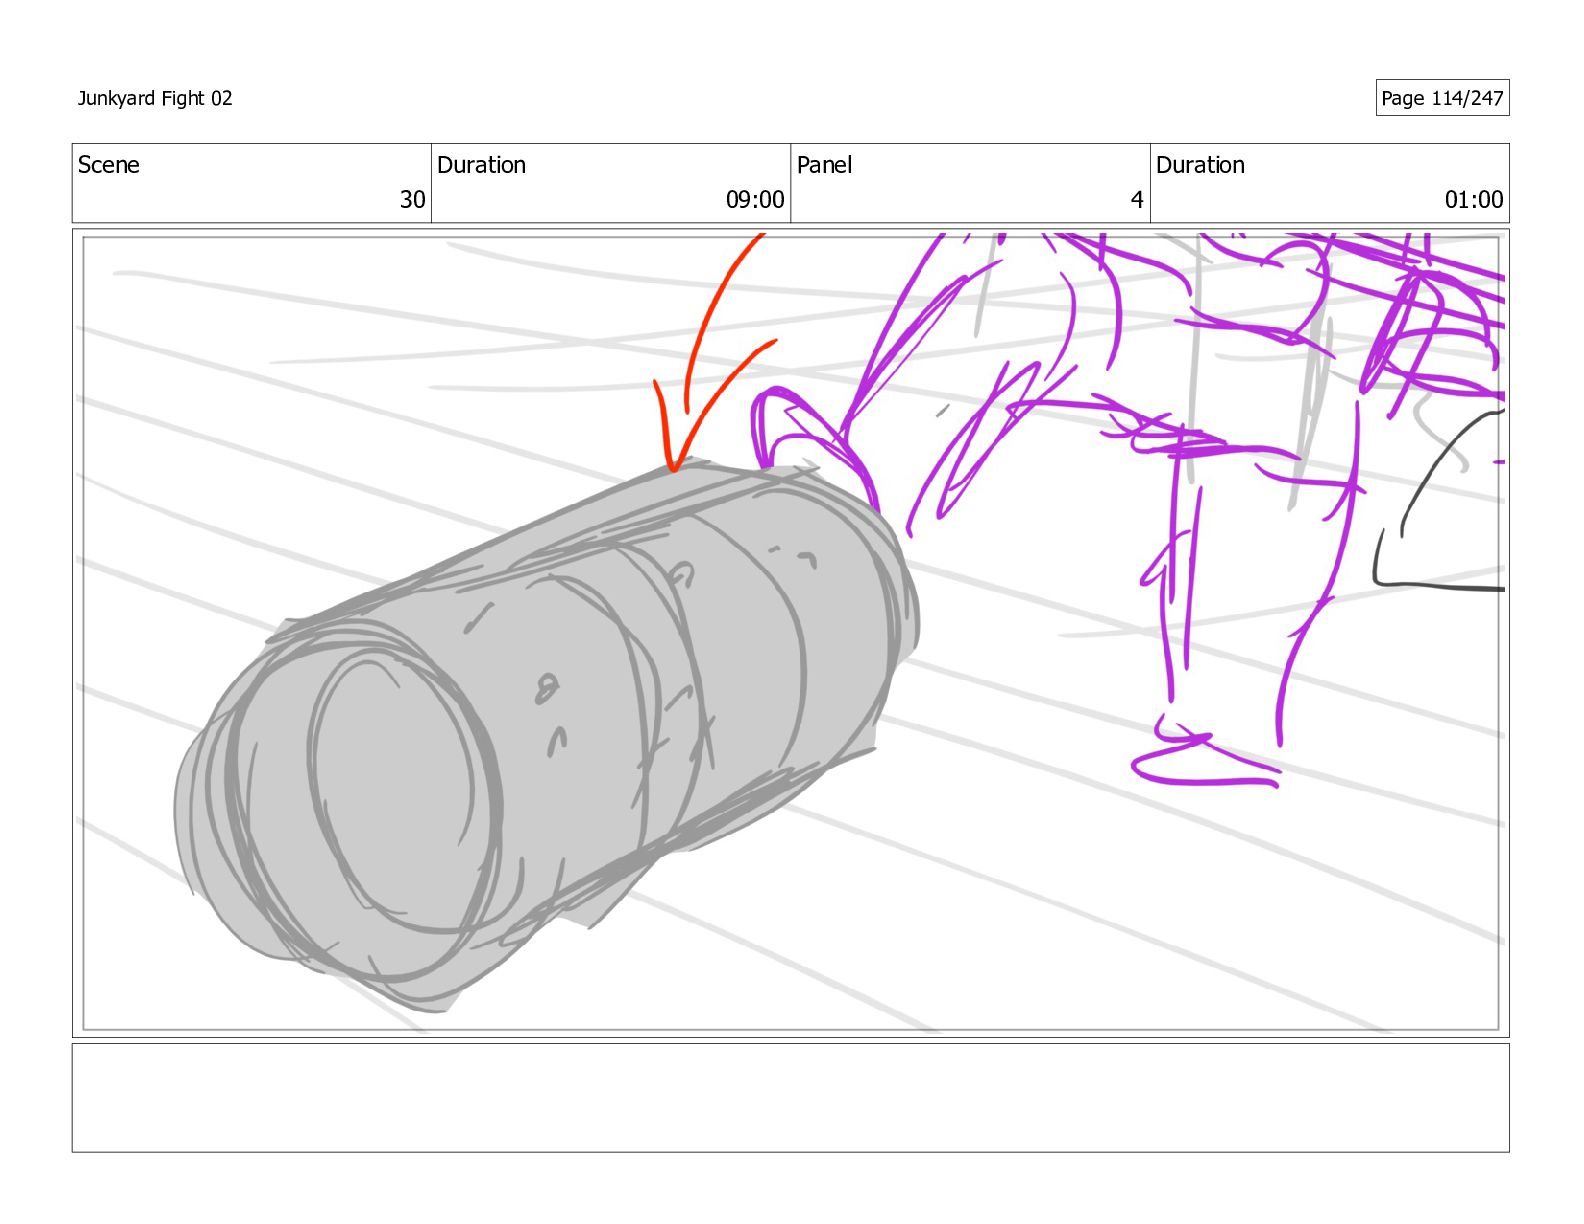Click the empty notes box below the panel
The image size is (1584, 1224).
click(x=790, y=1098)
